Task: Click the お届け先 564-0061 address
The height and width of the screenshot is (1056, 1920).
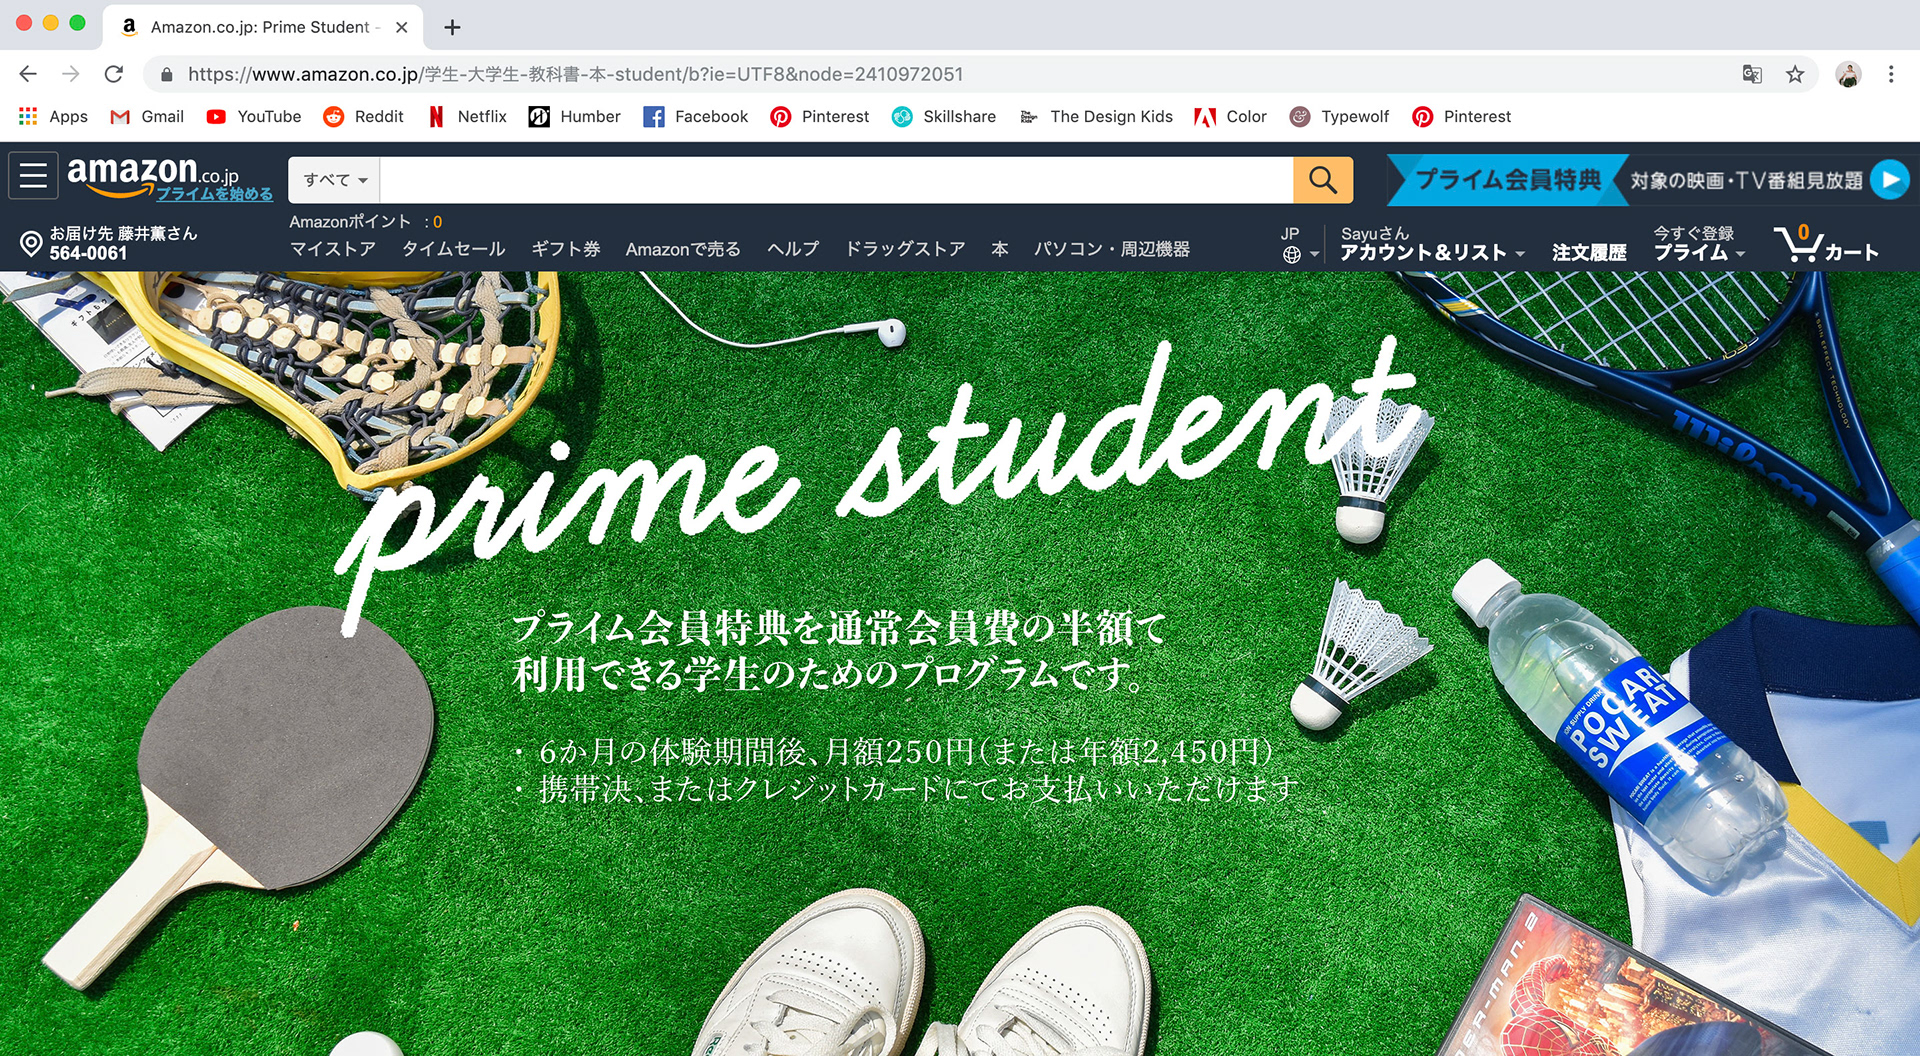Action: (123, 243)
